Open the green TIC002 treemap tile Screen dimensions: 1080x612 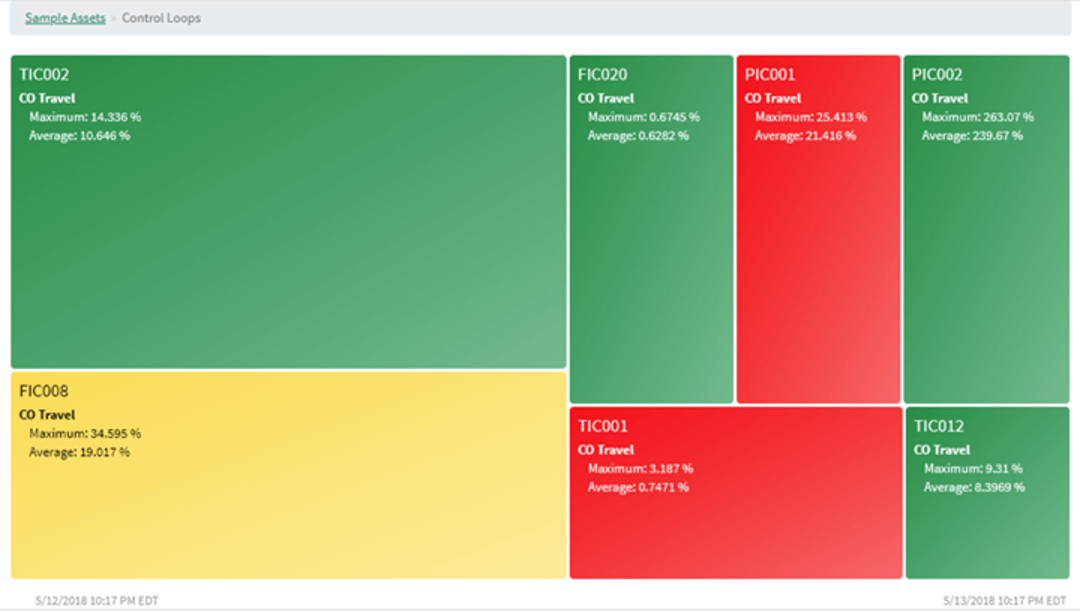(x=289, y=212)
